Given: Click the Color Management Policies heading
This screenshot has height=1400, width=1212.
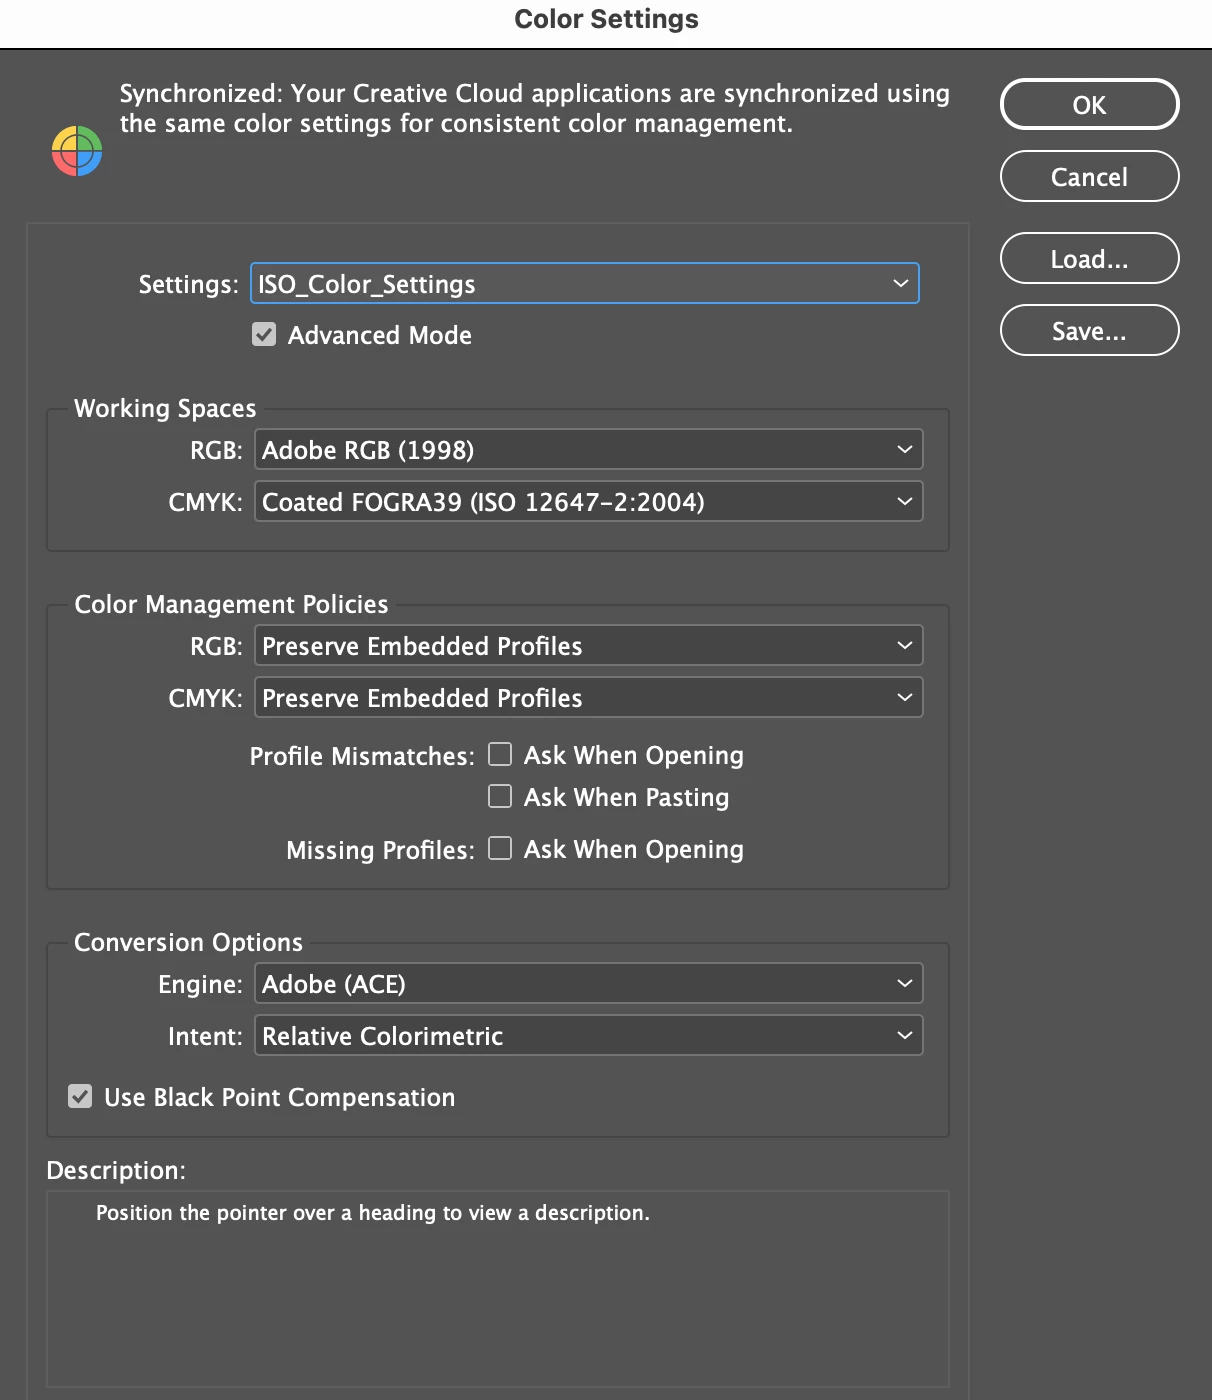Looking at the screenshot, I should click(231, 604).
